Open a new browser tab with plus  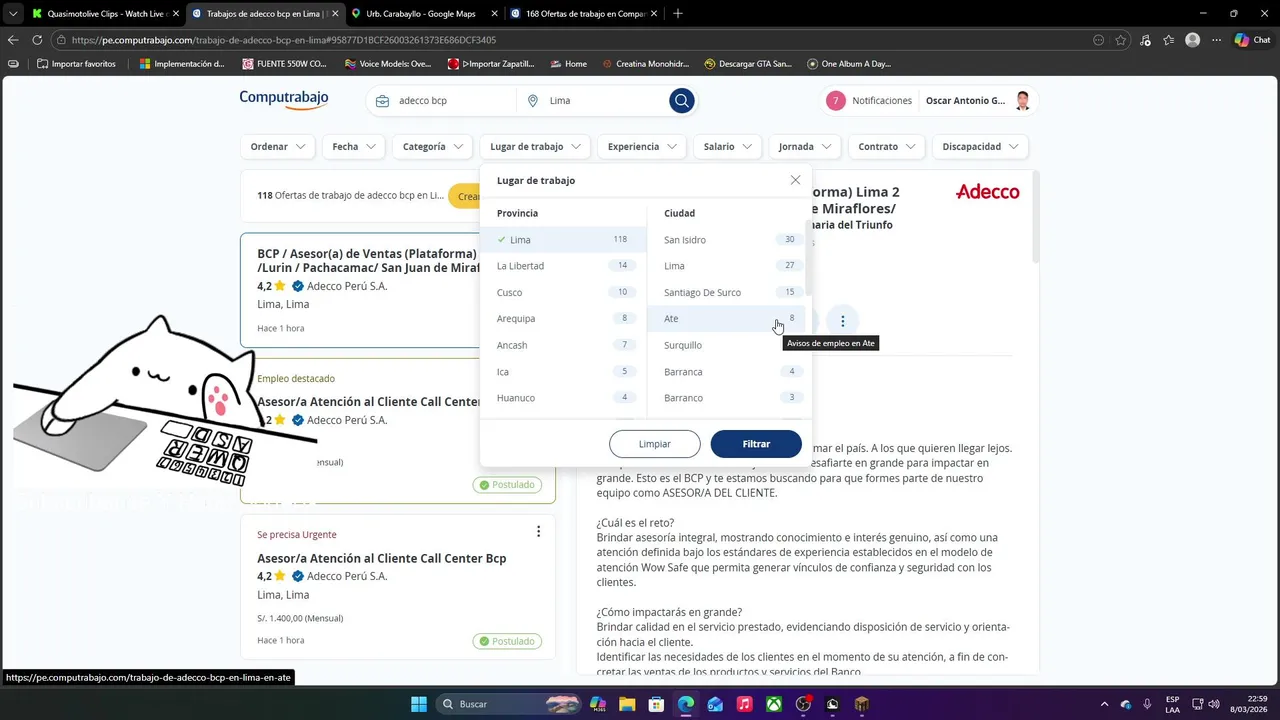(677, 14)
